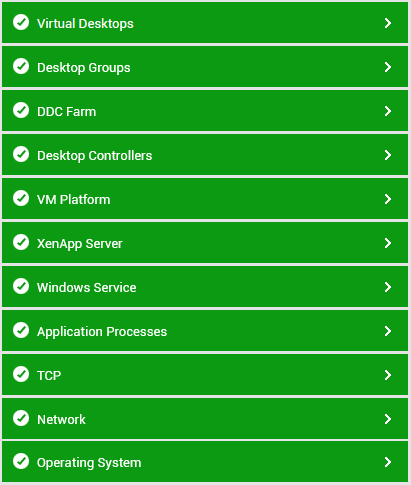The width and height of the screenshot is (411, 485).
Task: Expand the Application Processes chevron arrow
Action: tap(388, 331)
